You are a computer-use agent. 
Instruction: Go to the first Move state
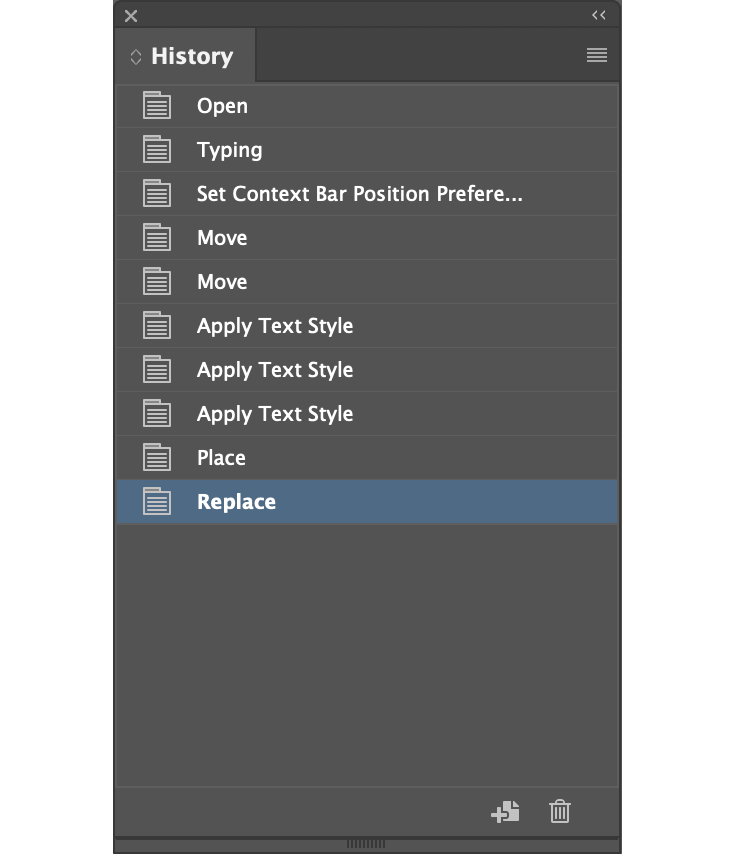pos(222,238)
